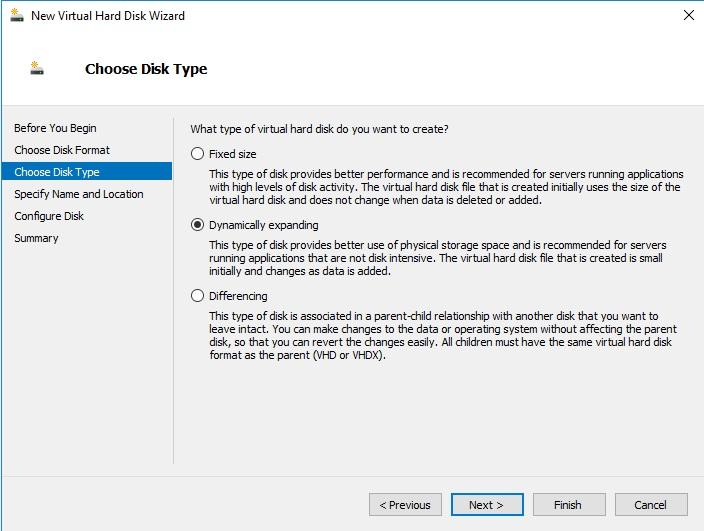This screenshot has width=704, height=531.
Task: Click the disk icon beside the Choose Disk Type heading
Action: (x=37, y=69)
